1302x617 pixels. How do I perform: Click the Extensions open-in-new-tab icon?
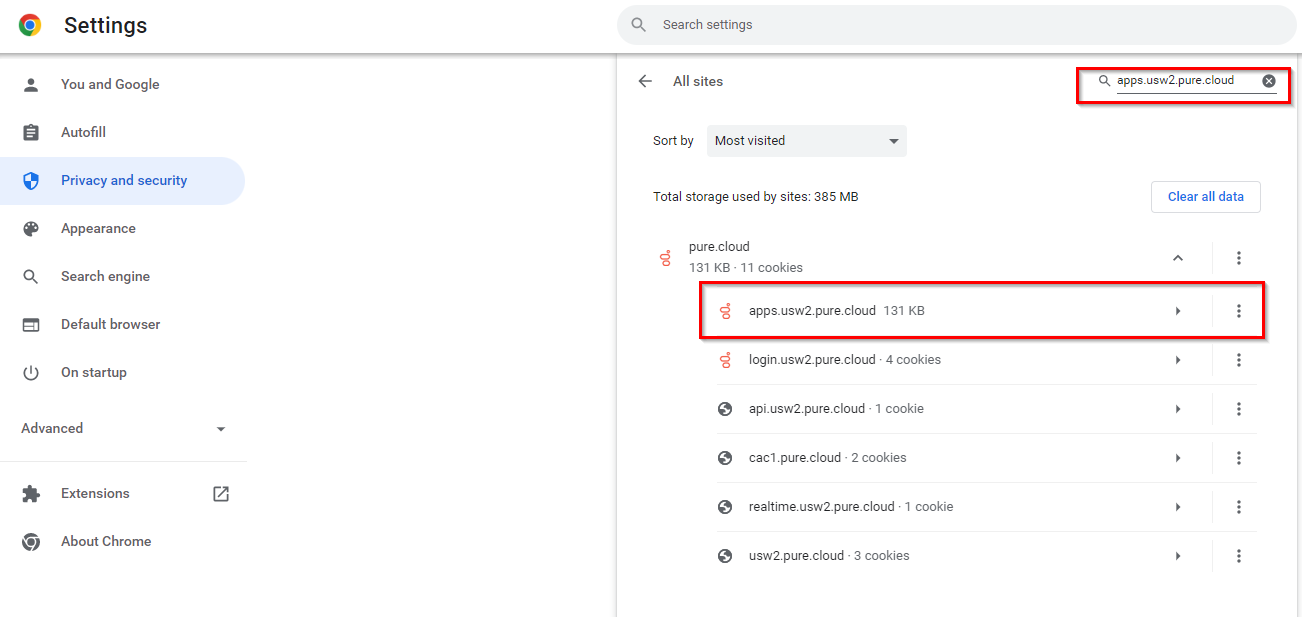[221, 493]
